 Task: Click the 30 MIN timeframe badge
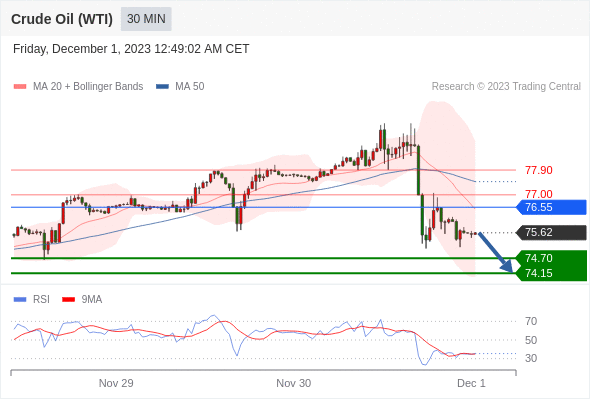click(146, 19)
